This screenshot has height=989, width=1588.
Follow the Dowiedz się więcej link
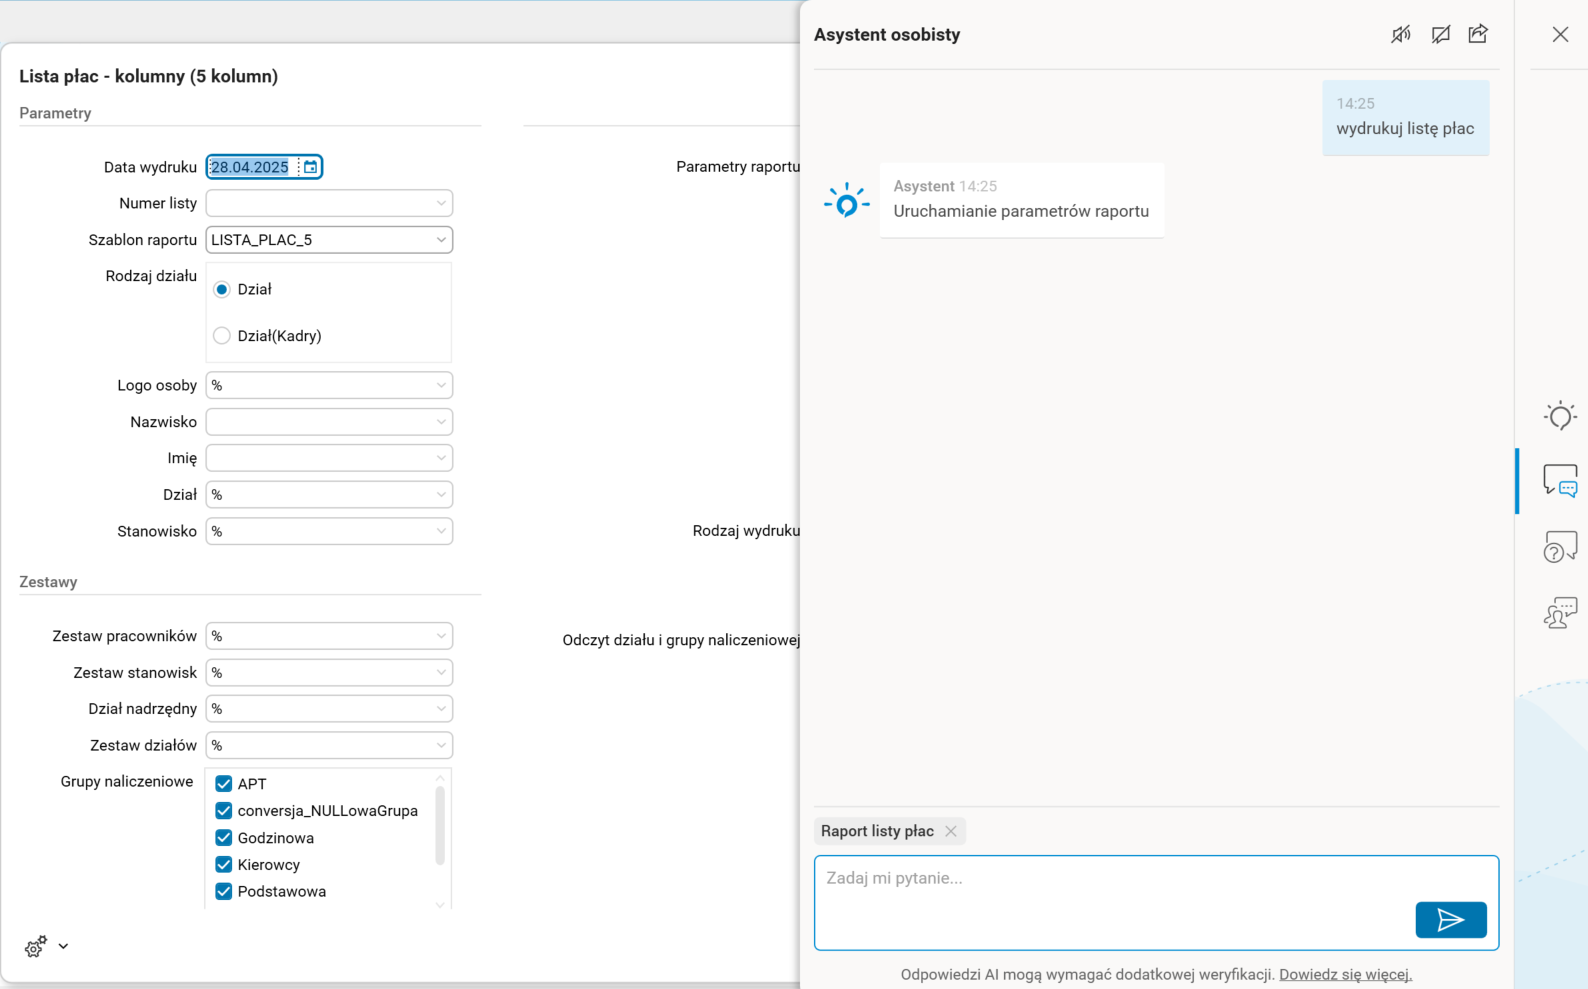coord(1345,974)
